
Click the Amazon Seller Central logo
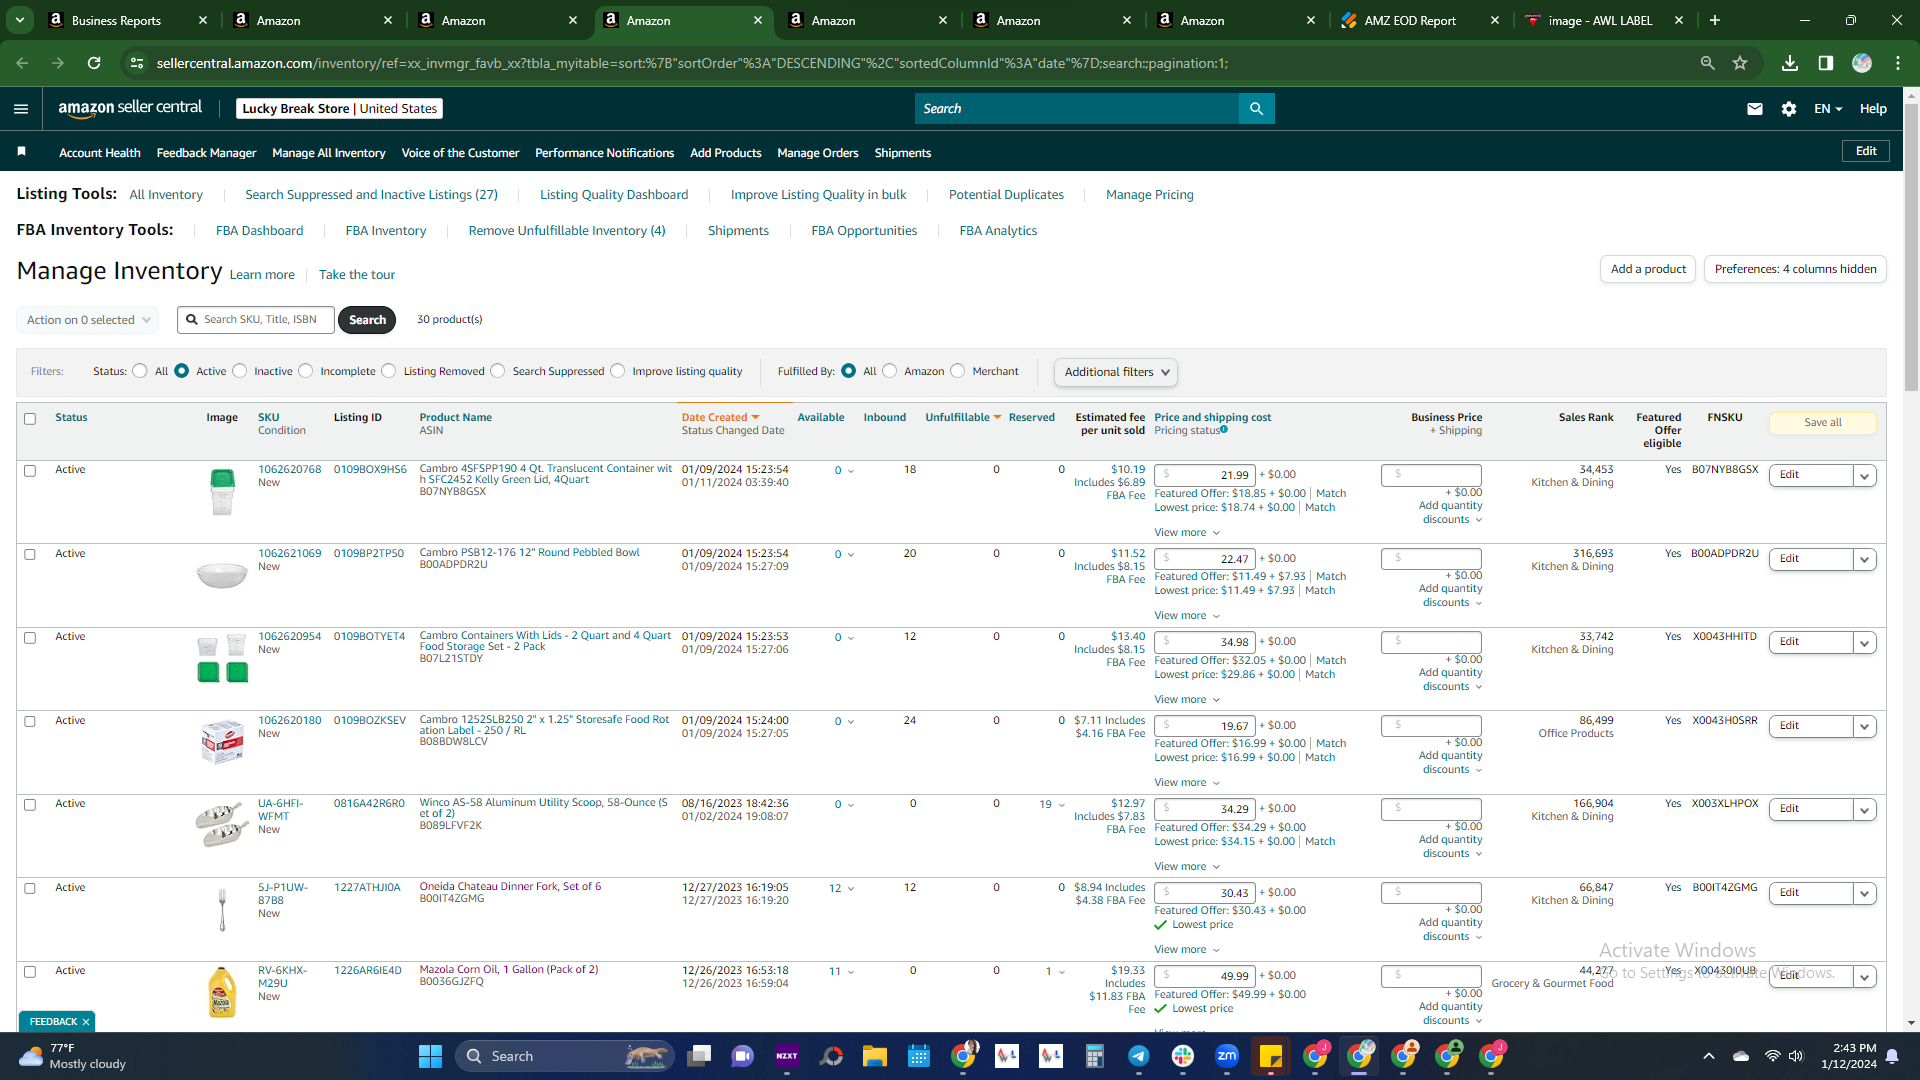(x=130, y=108)
